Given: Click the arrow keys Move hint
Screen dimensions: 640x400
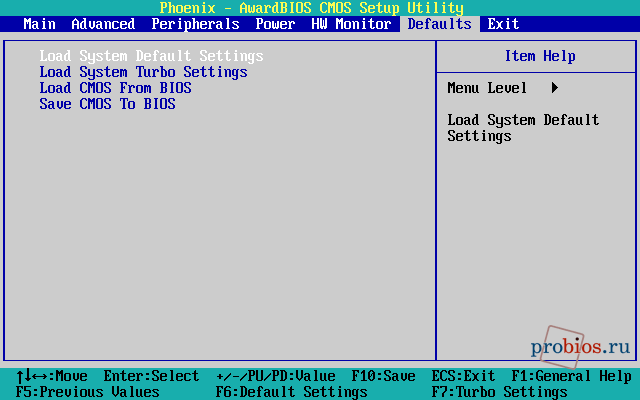Looking at the screenshot, I should tap(52, 376).
